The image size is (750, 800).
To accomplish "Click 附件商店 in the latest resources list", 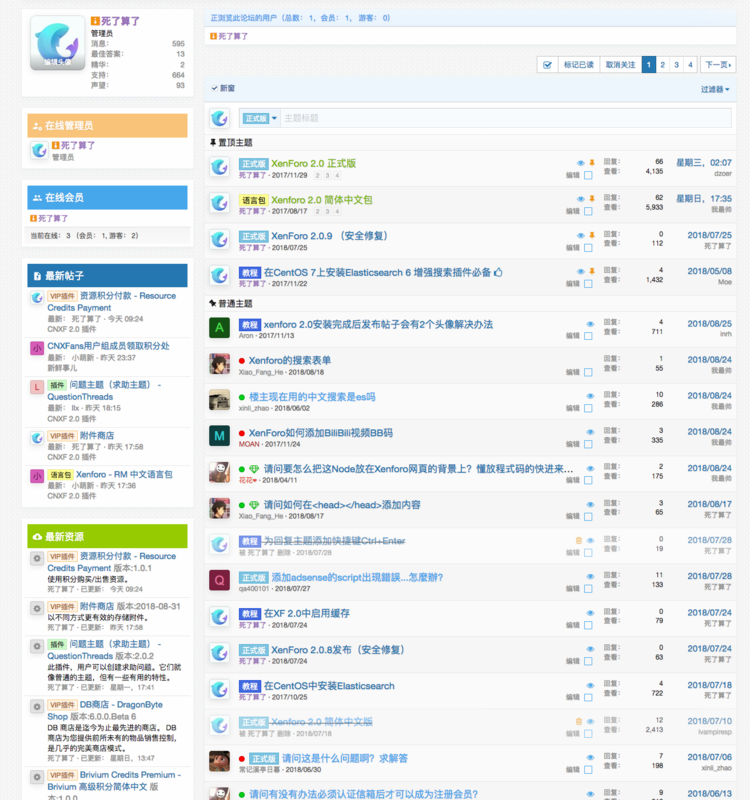I will pos(97,606).
